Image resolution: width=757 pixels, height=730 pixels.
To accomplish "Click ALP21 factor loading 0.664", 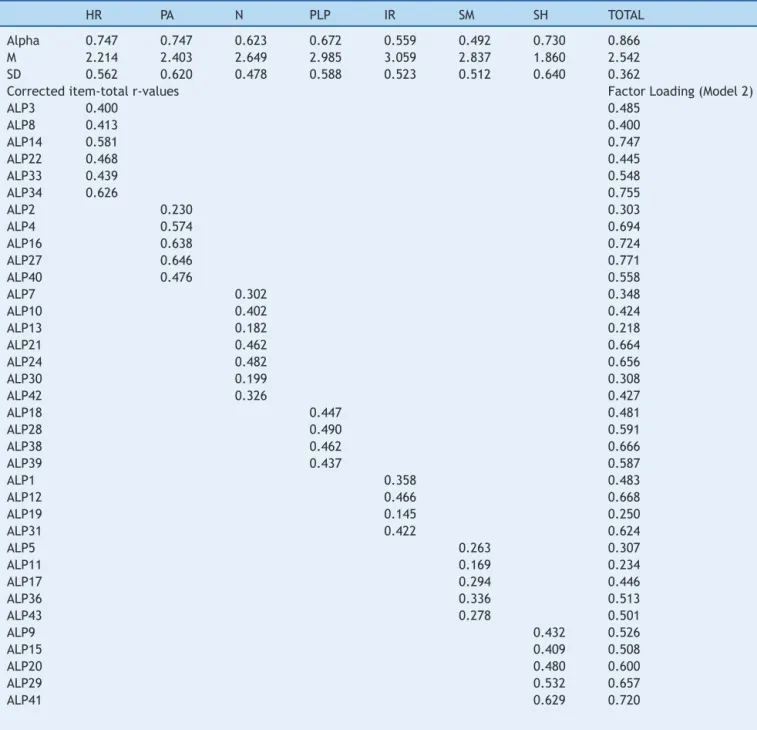I will tap(624, 345).
